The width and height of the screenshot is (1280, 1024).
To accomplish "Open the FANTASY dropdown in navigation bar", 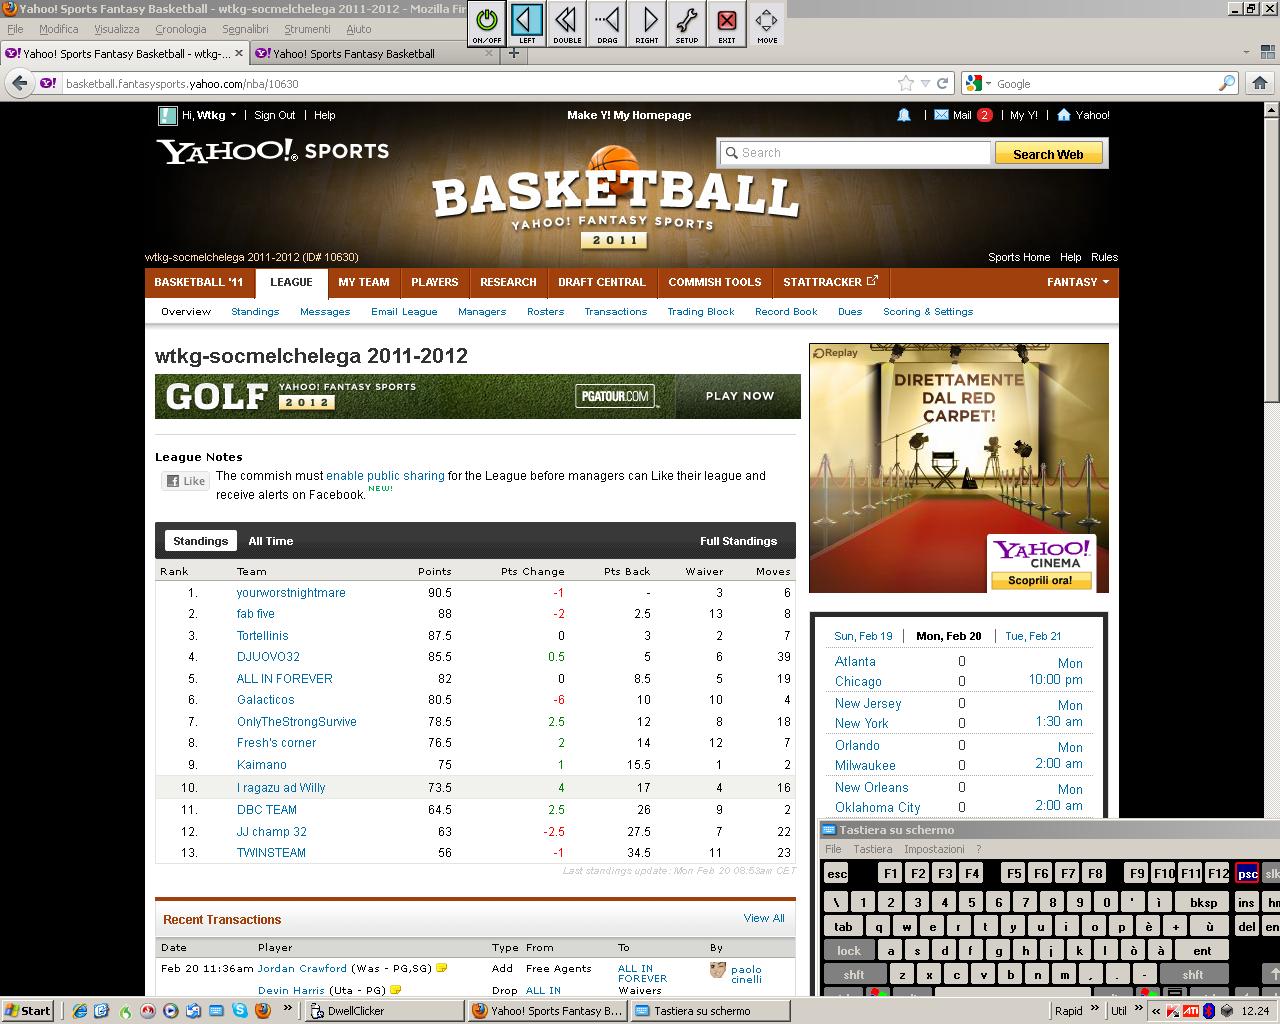I will 1077,282.
